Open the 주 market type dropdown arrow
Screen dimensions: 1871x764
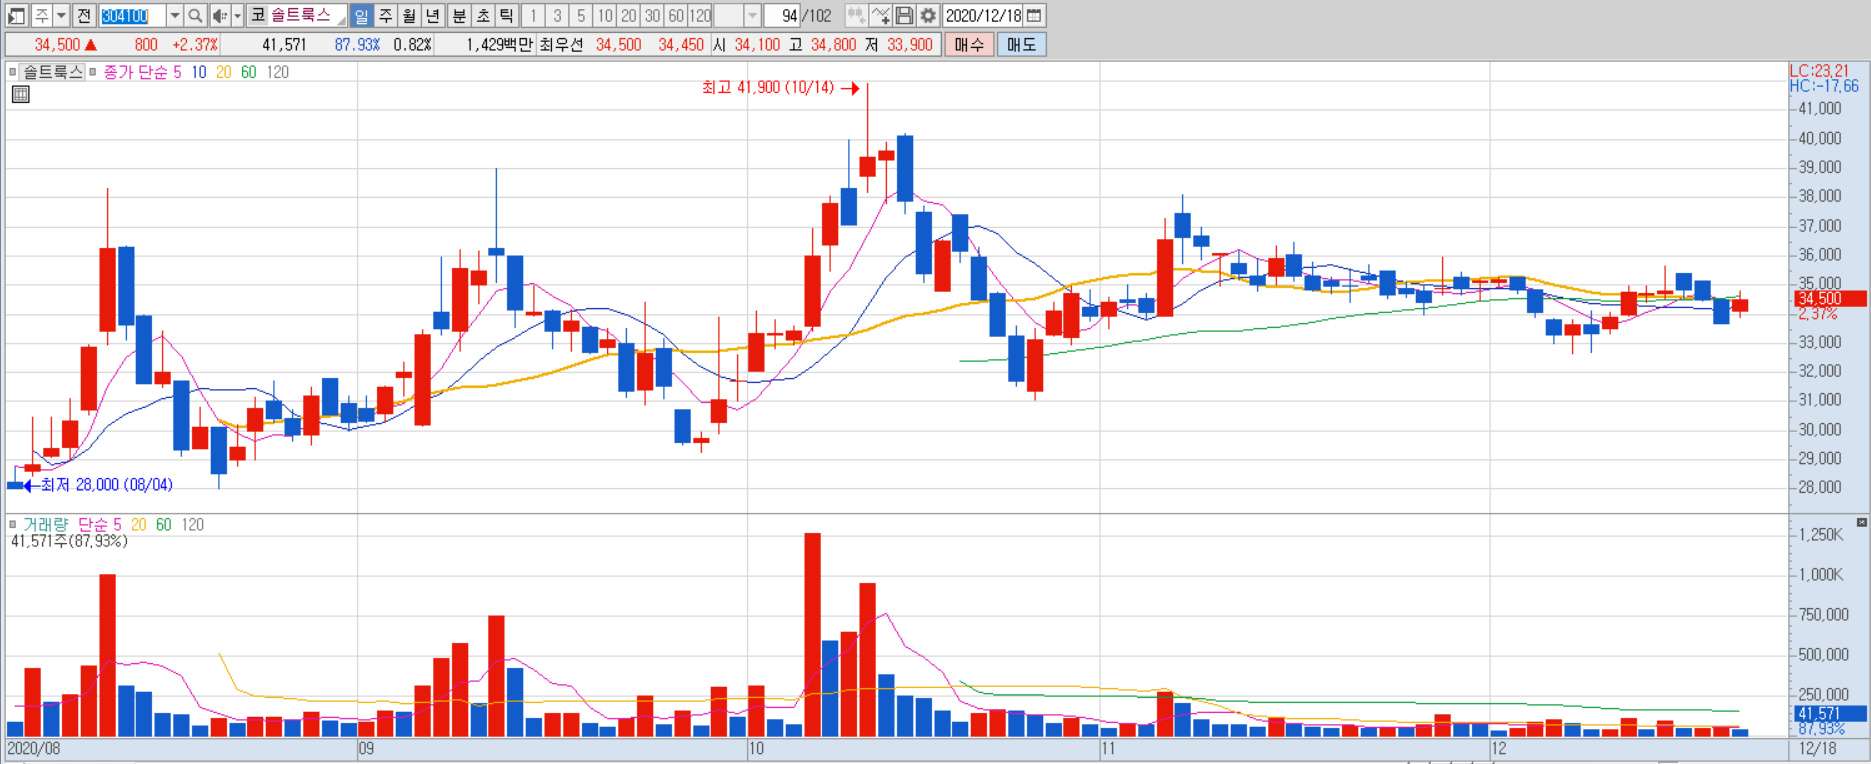coord(62,16)
